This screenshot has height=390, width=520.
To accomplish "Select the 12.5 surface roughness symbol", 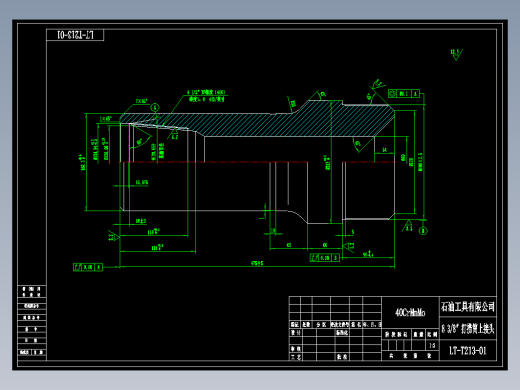I will click(456, 54).
